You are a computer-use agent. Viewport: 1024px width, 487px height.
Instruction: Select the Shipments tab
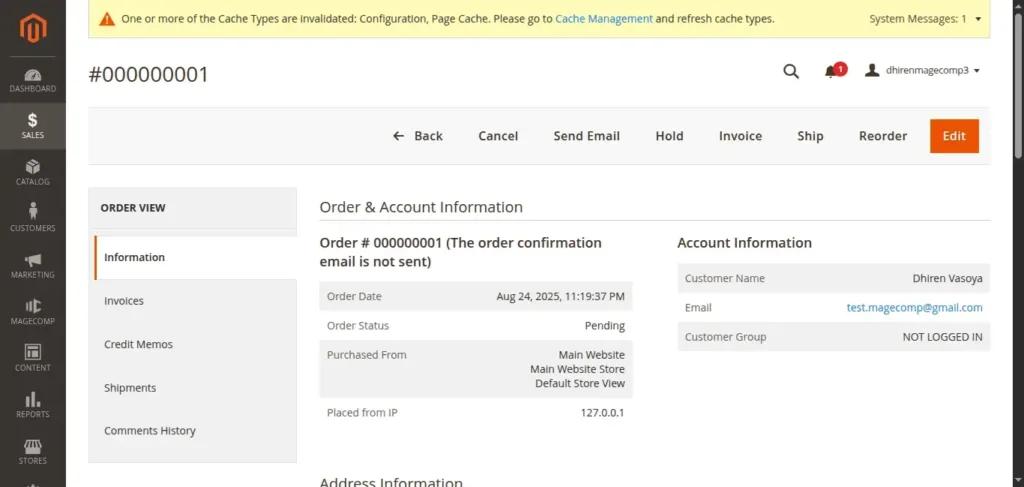tap(130, 388)
